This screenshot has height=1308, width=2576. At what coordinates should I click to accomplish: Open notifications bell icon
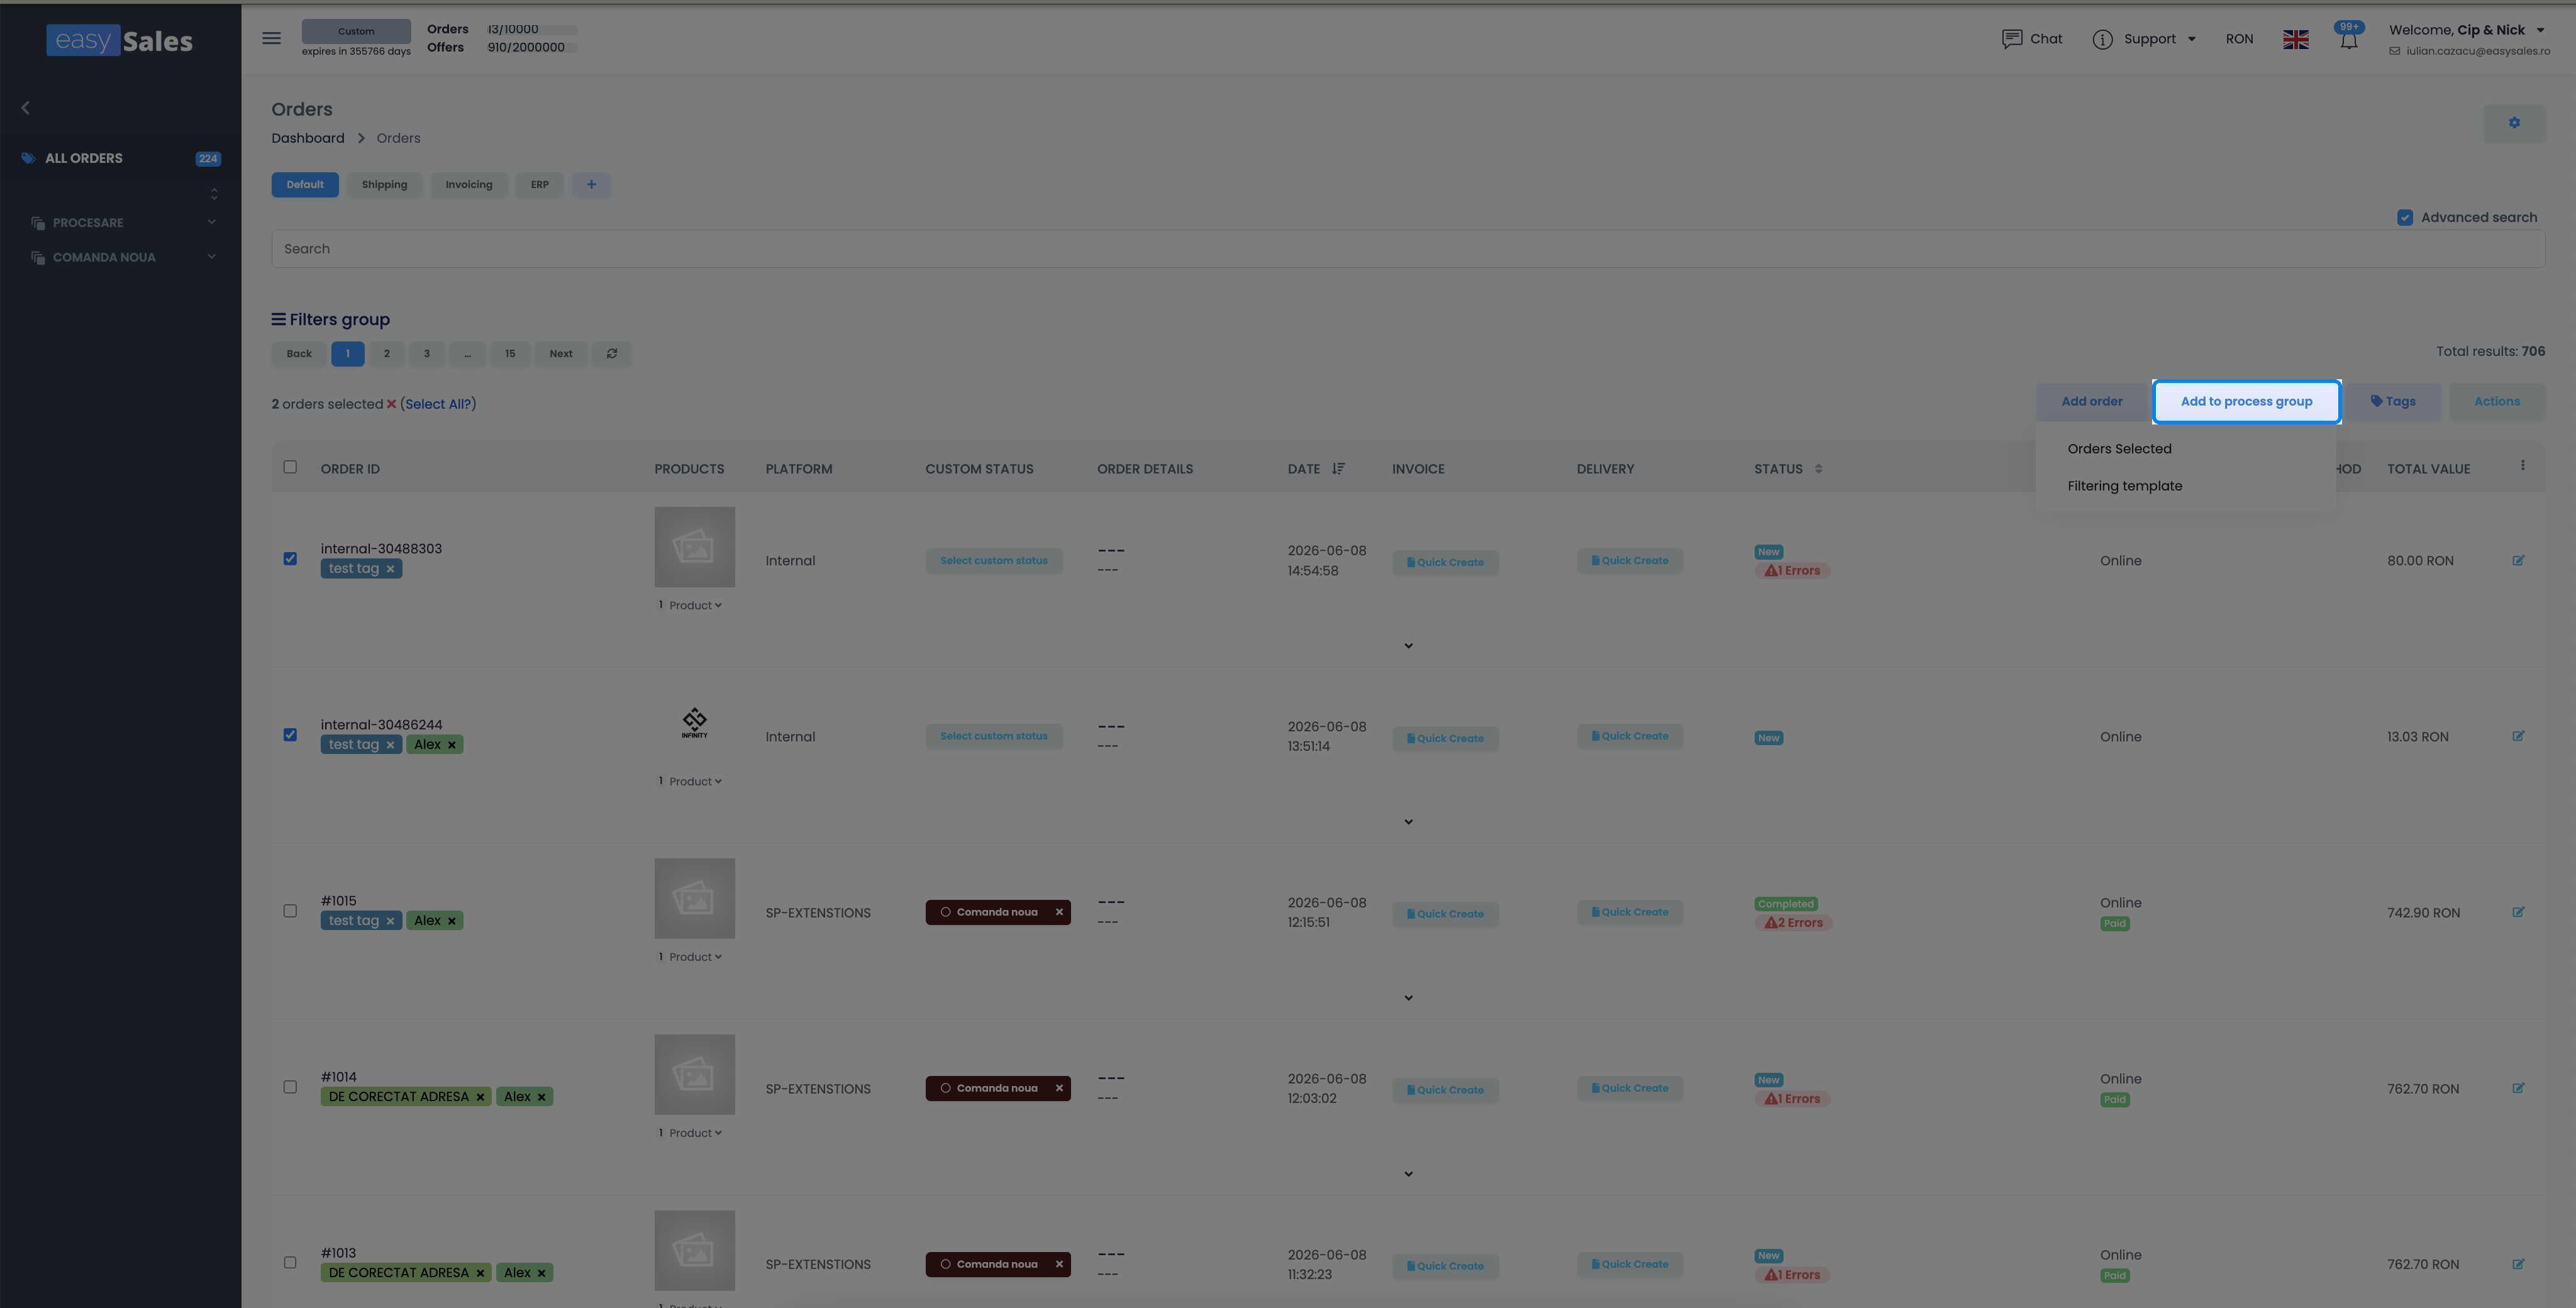click(2348, 40)
